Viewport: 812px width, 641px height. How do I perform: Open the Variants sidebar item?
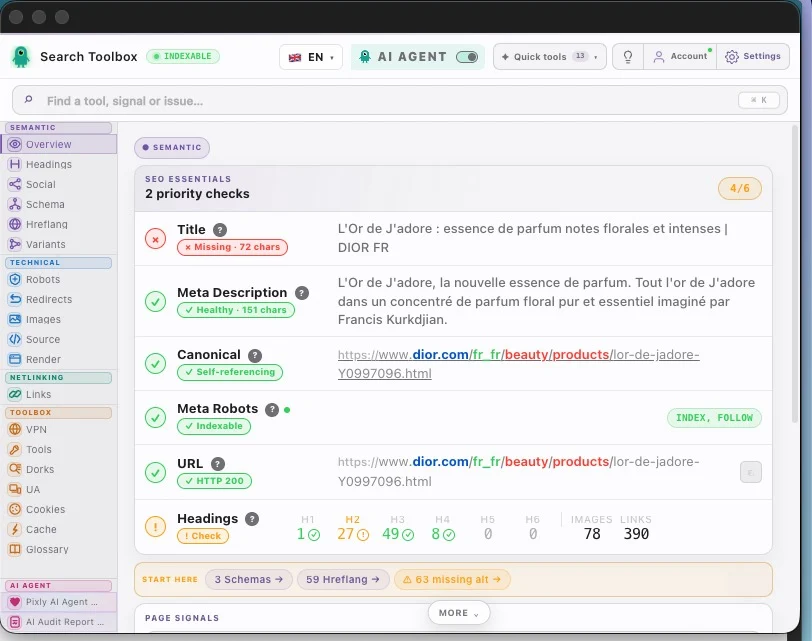coord(59,244)
